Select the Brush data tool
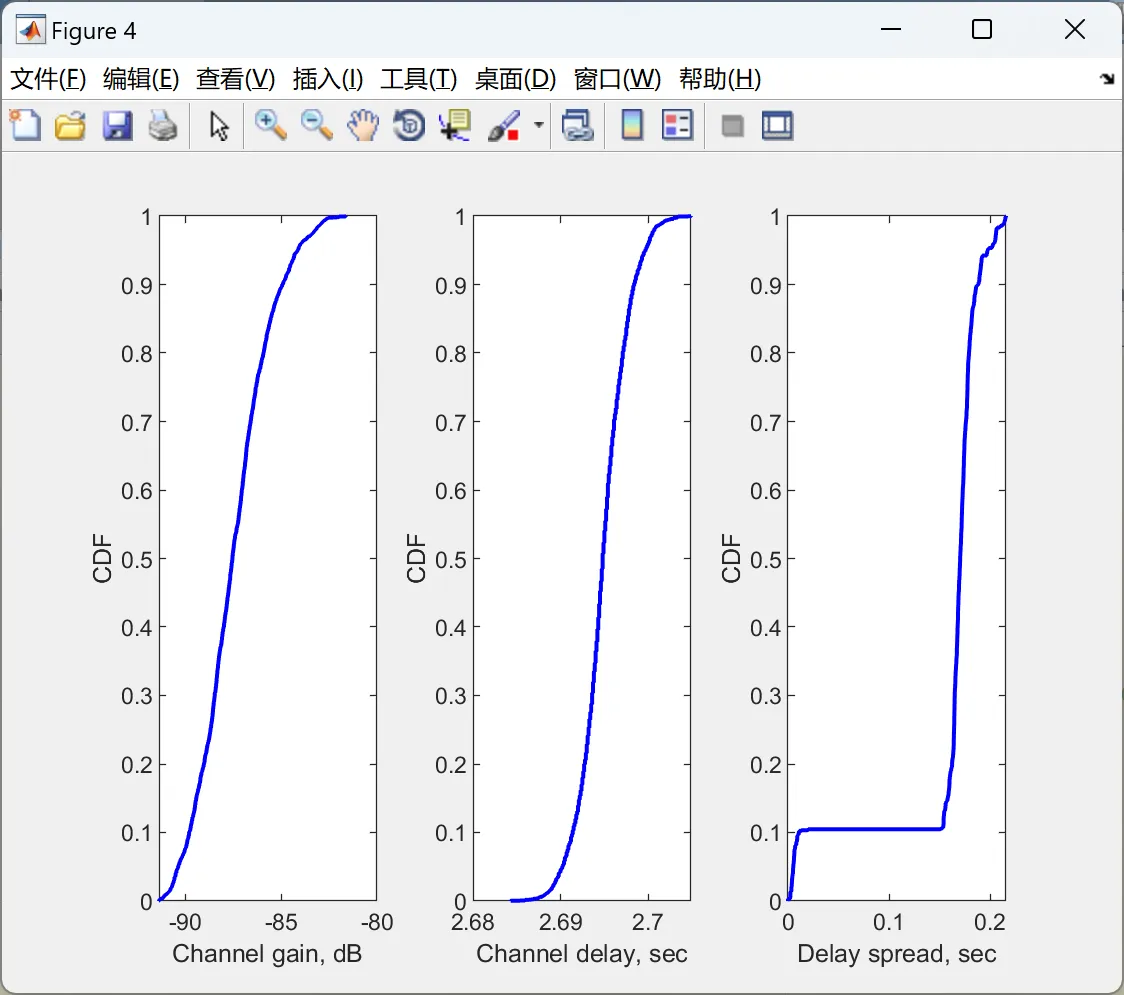The height and width of the screenshot is (995, 1124). (504, 125)
